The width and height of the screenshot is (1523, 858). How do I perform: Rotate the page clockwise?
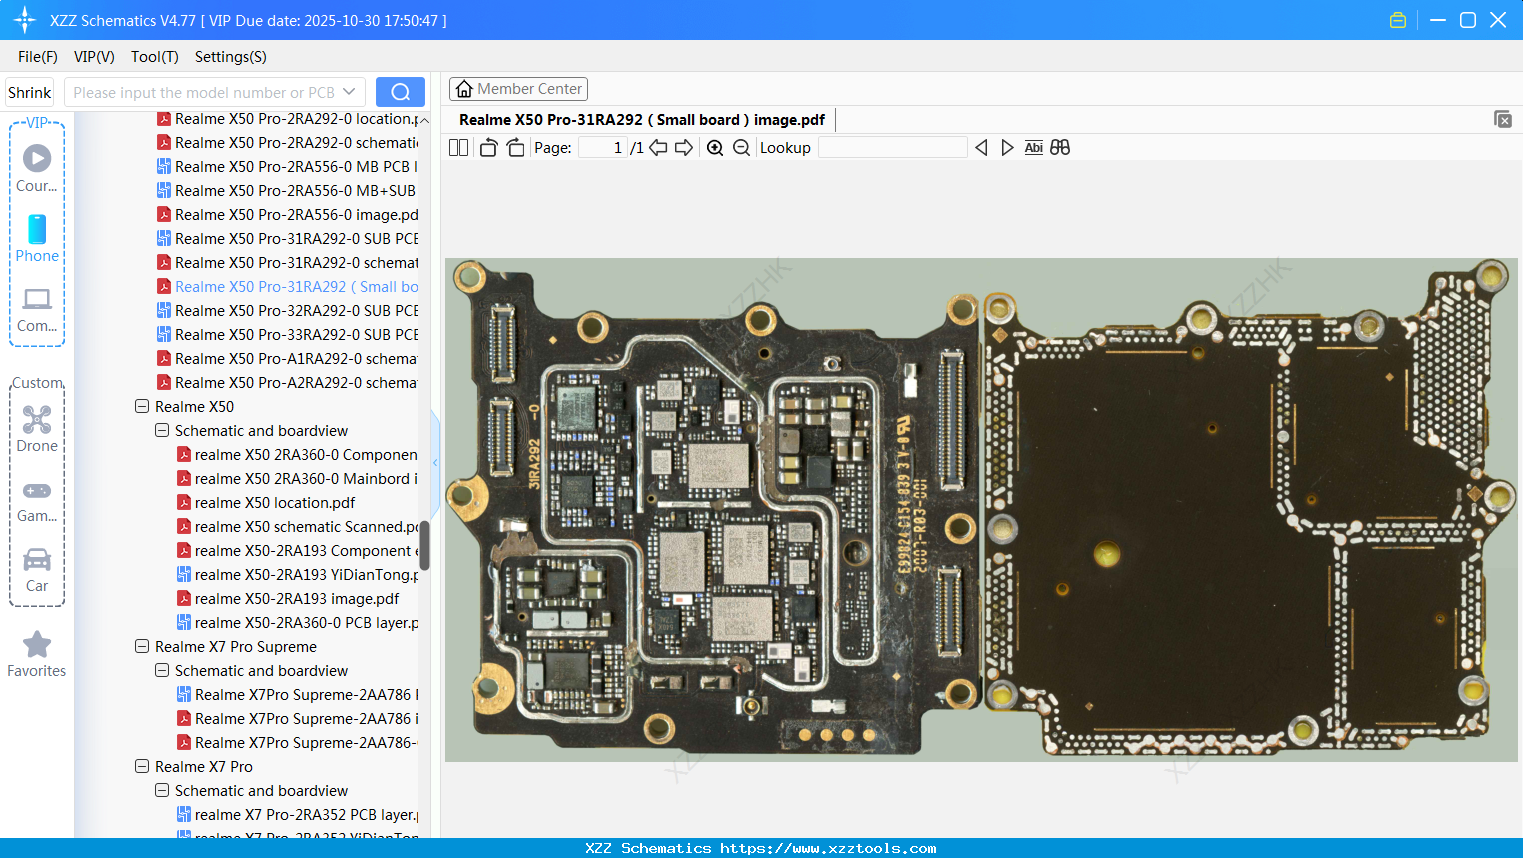tap(515, 148)
